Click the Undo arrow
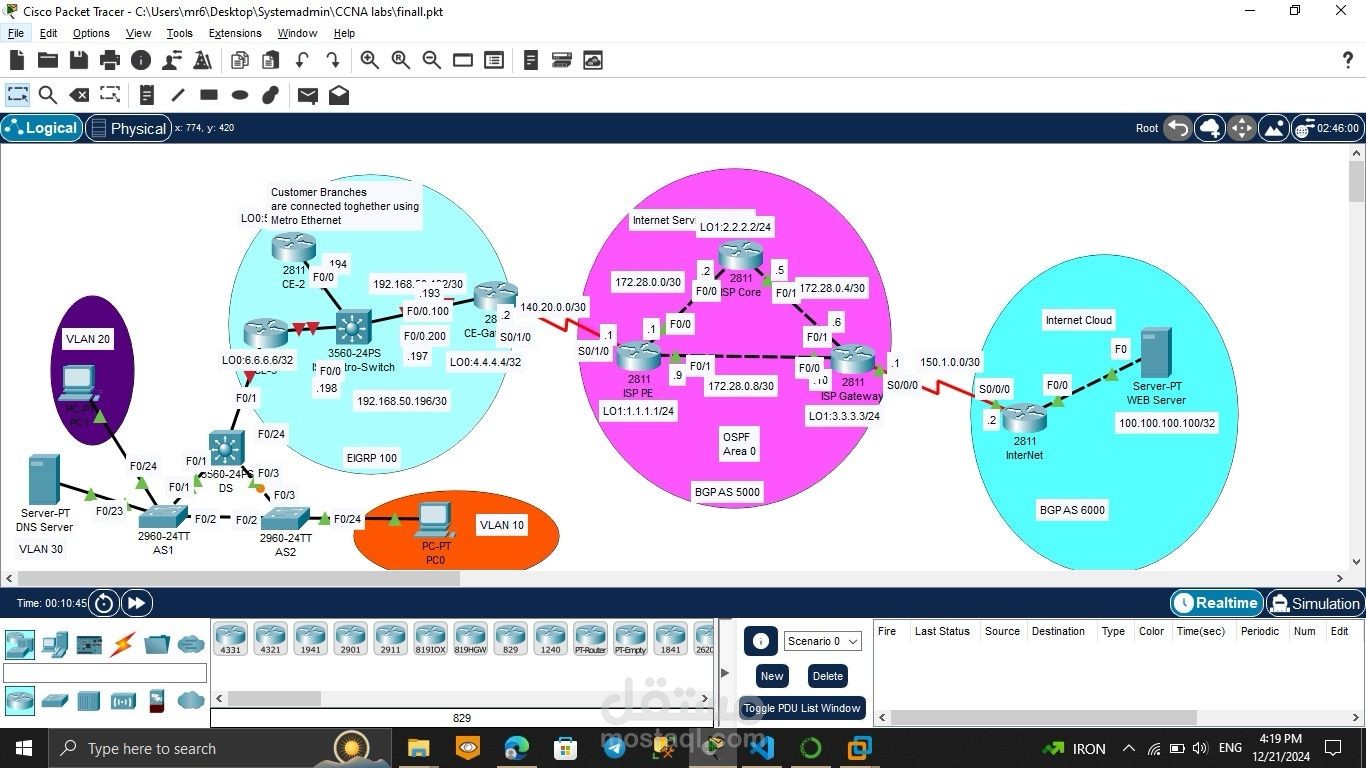 pyautogui.click(x=301, y=60)
